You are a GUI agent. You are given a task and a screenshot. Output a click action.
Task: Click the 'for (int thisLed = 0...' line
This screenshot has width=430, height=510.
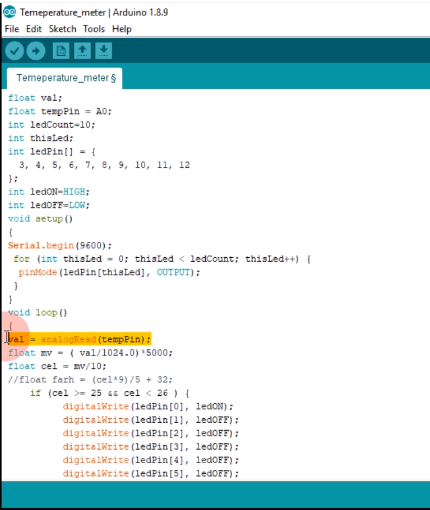(x=162, y=259)
